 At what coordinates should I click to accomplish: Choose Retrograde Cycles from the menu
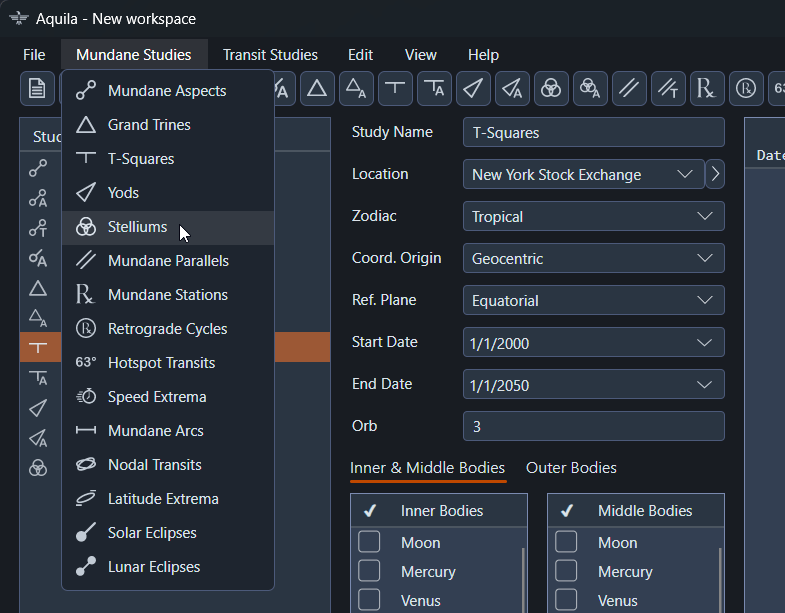click(168, 329)
